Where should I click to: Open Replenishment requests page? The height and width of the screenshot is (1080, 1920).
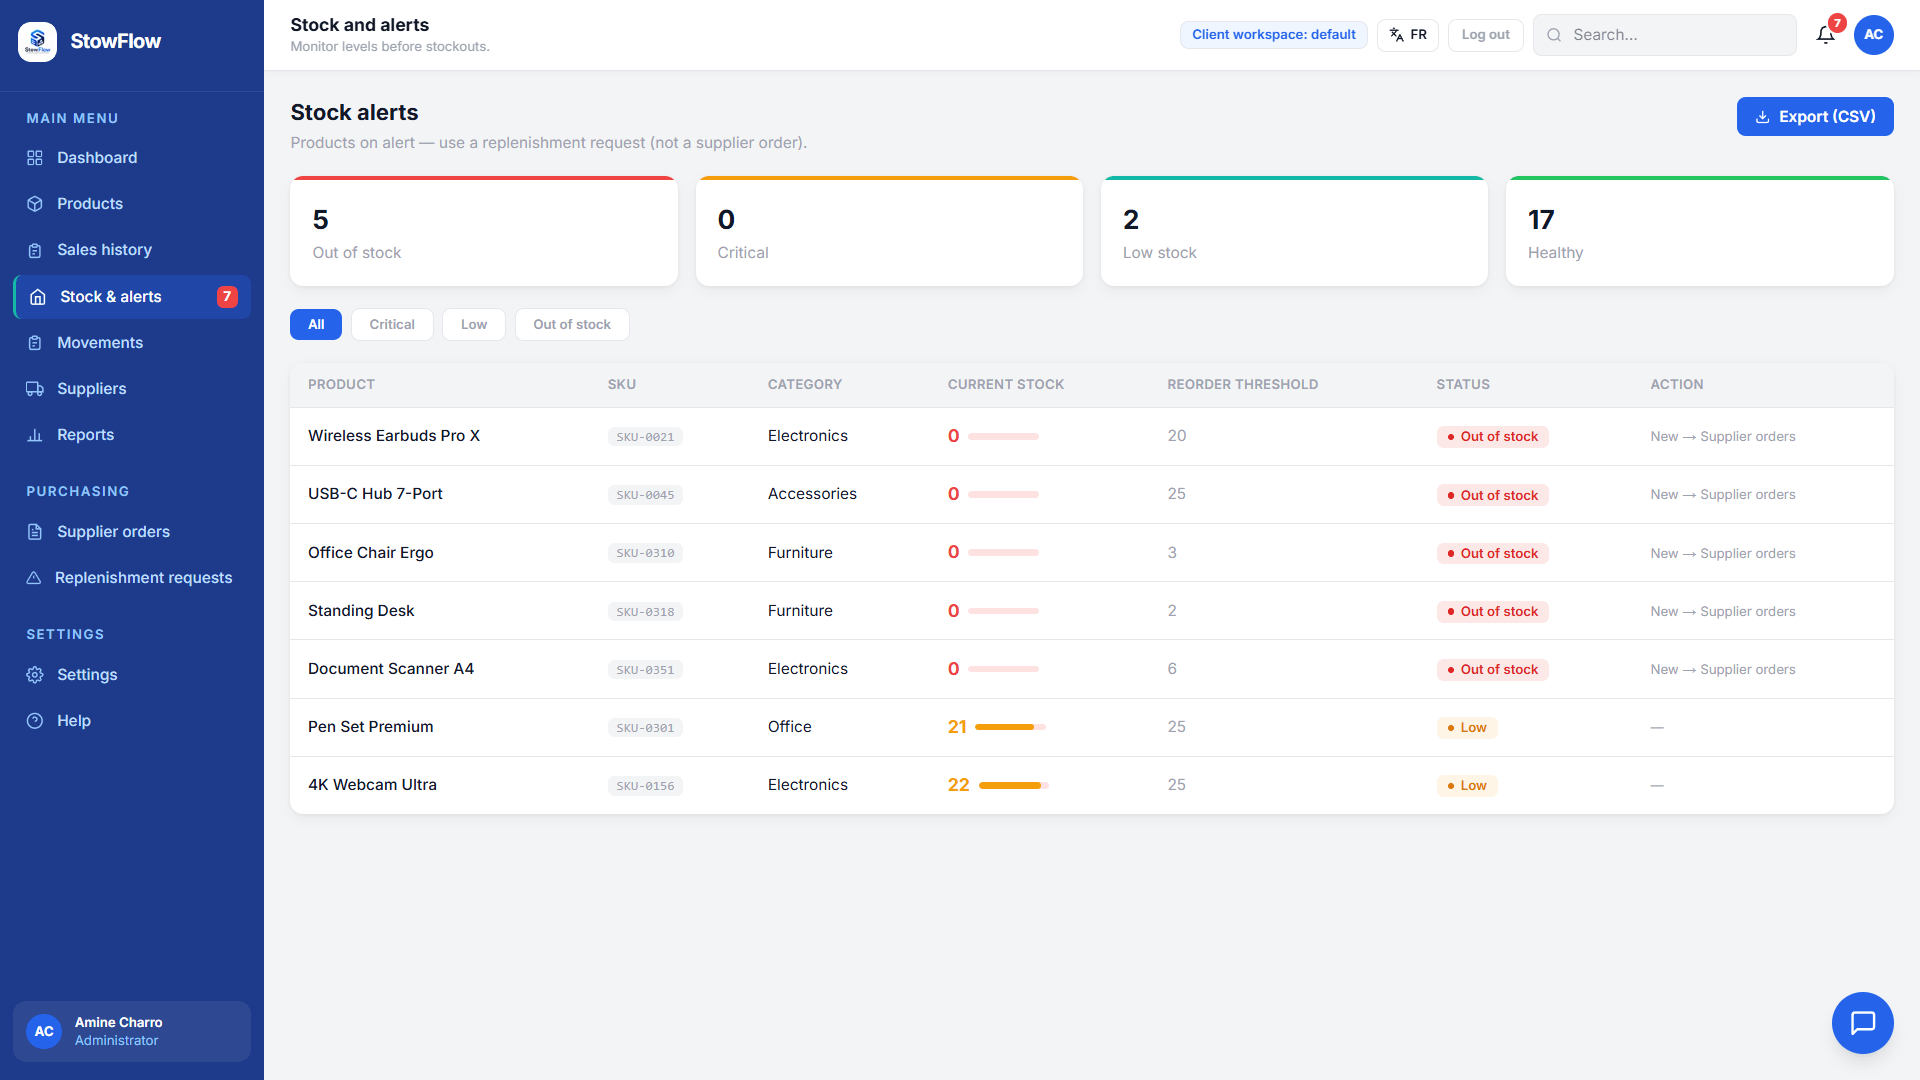132,578
